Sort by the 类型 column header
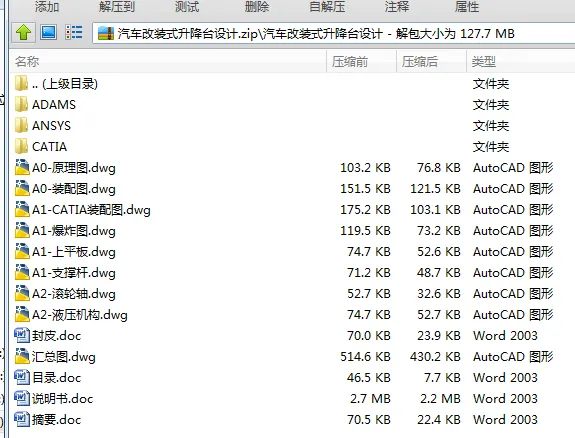This screenshot has width=575, height=438. [x=521, y=61]
